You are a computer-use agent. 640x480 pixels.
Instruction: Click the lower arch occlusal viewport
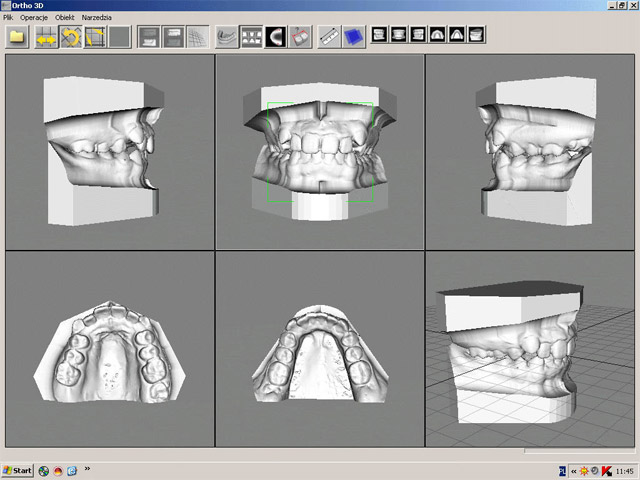(x=320, y=349)
